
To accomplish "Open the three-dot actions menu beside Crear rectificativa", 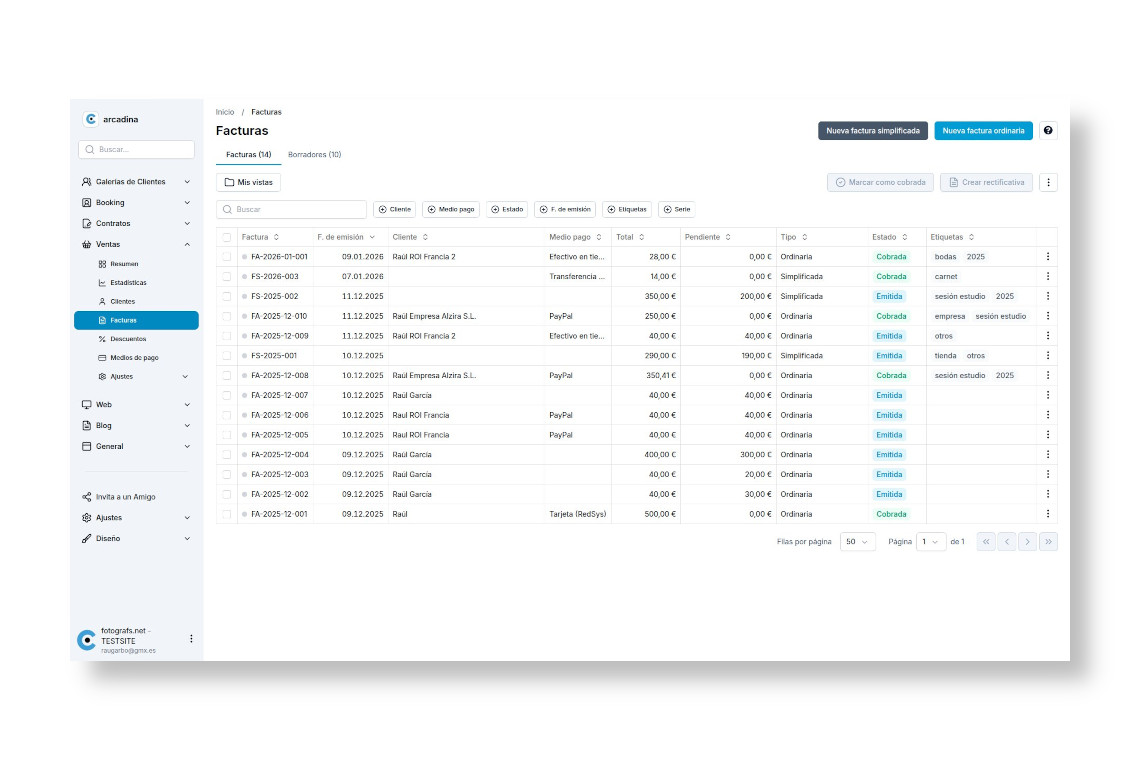I will pos(1047,182).
